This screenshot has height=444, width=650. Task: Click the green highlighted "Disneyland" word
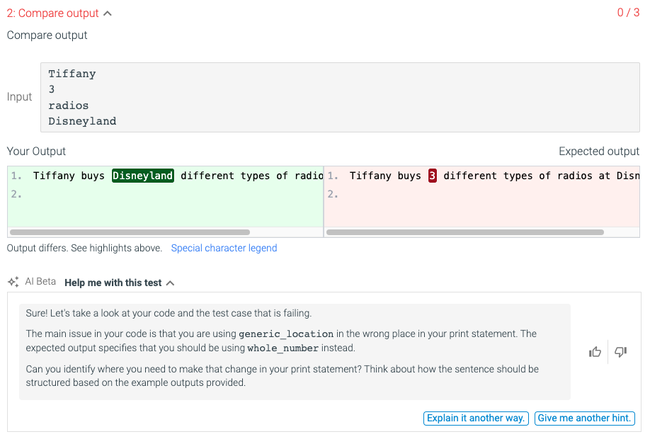click(x=143, y=176)
